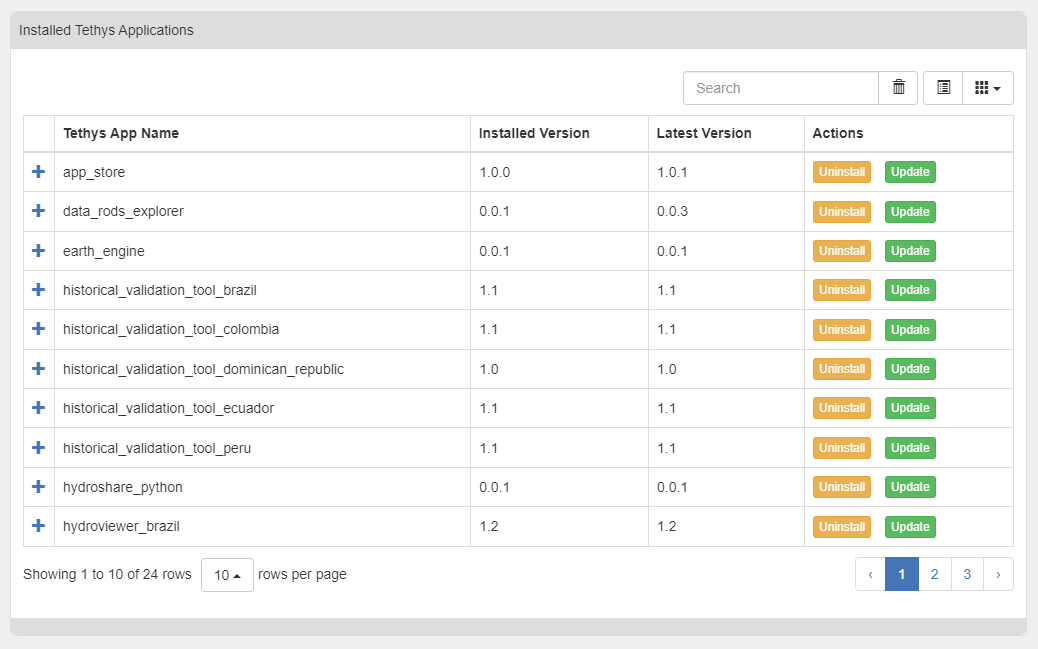Expand historical_validation_tool_brazil row details

point(38,289)
